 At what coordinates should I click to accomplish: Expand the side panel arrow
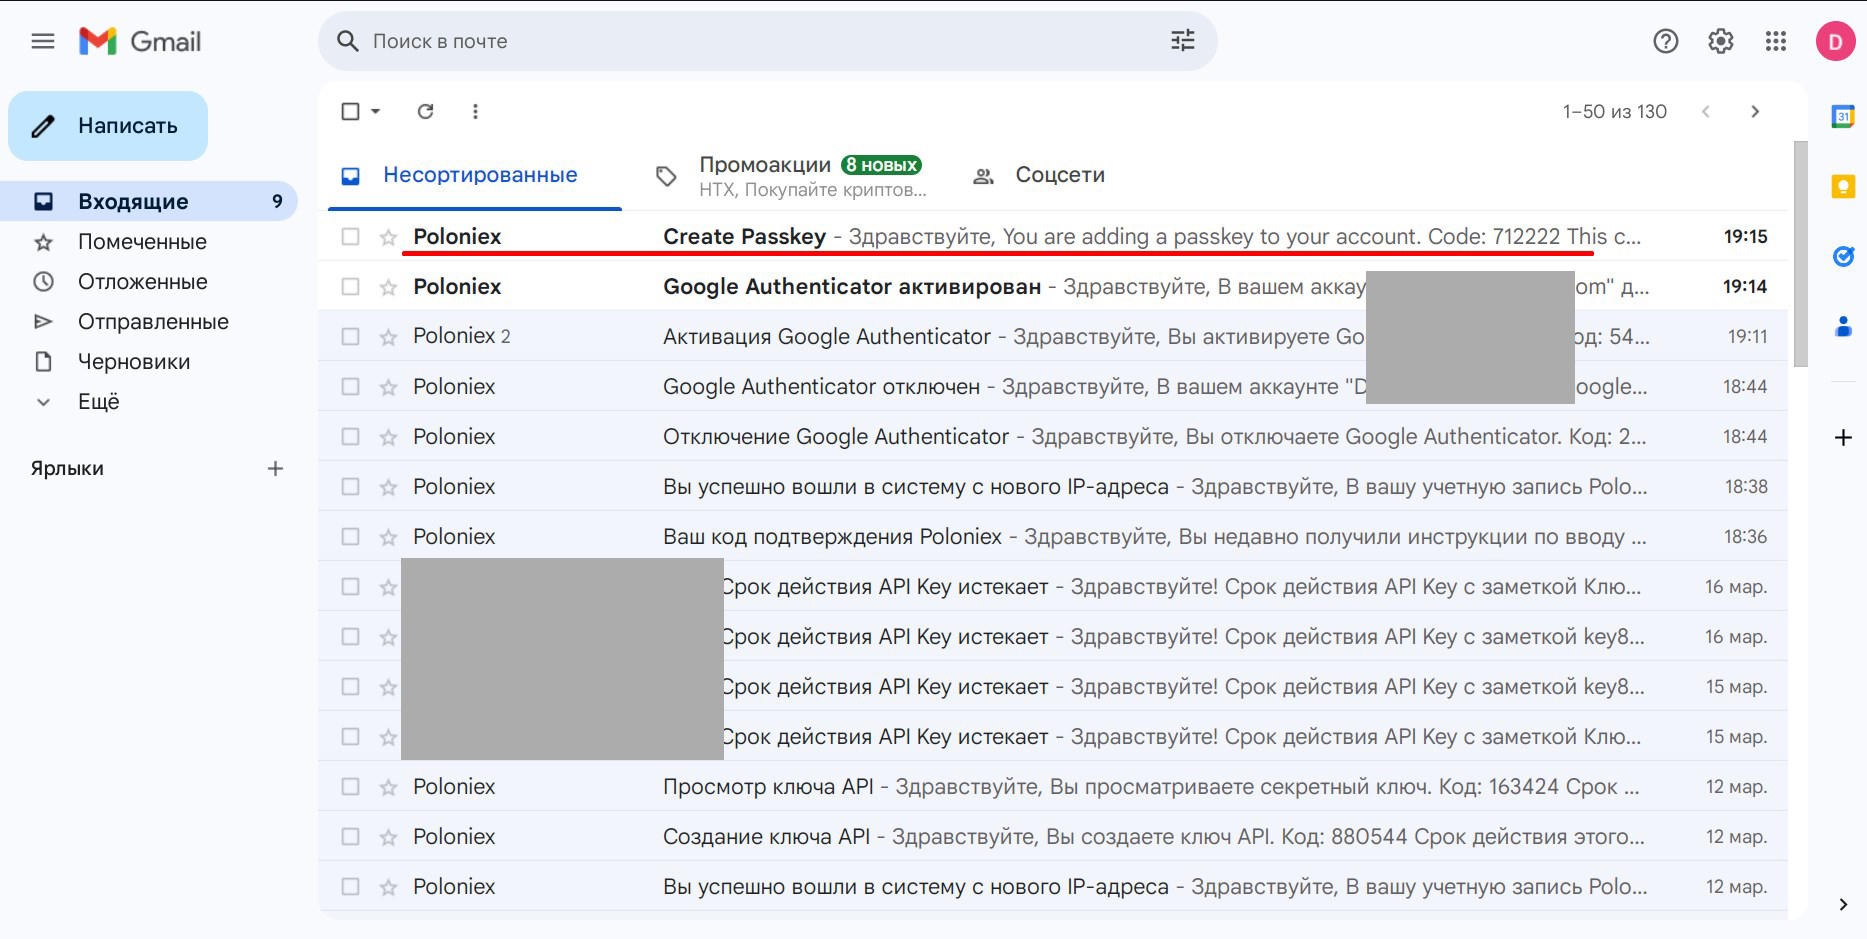tap(1843, 904)
